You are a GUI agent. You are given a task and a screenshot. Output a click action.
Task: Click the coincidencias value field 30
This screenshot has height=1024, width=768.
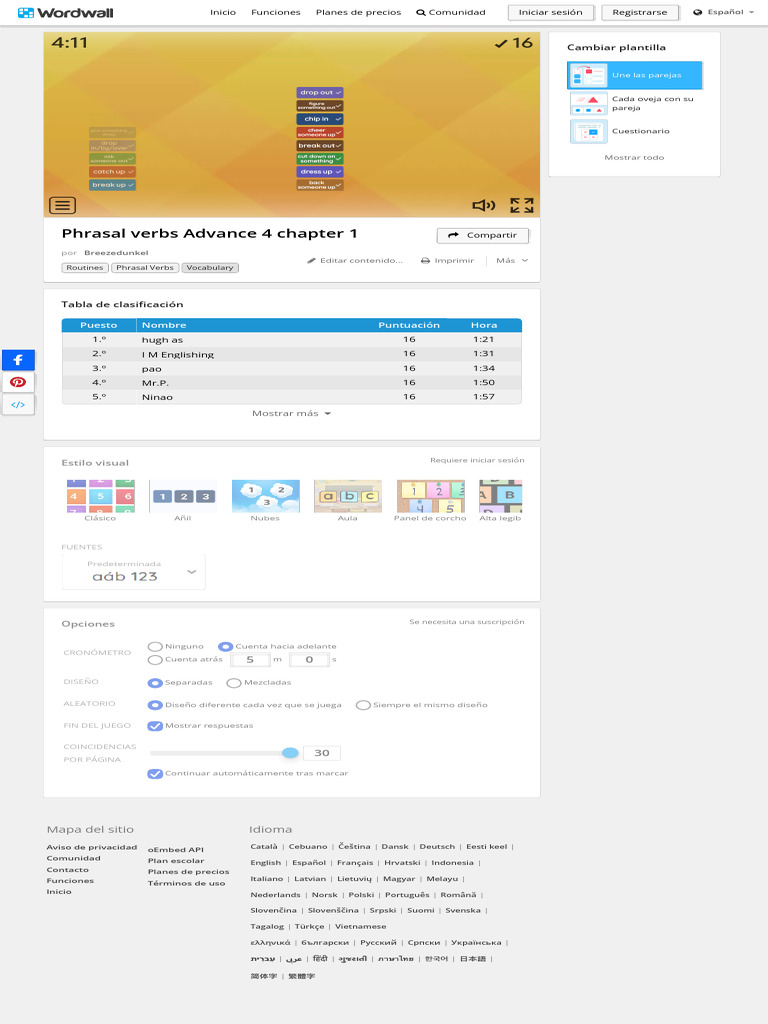[x=322, y=753]
